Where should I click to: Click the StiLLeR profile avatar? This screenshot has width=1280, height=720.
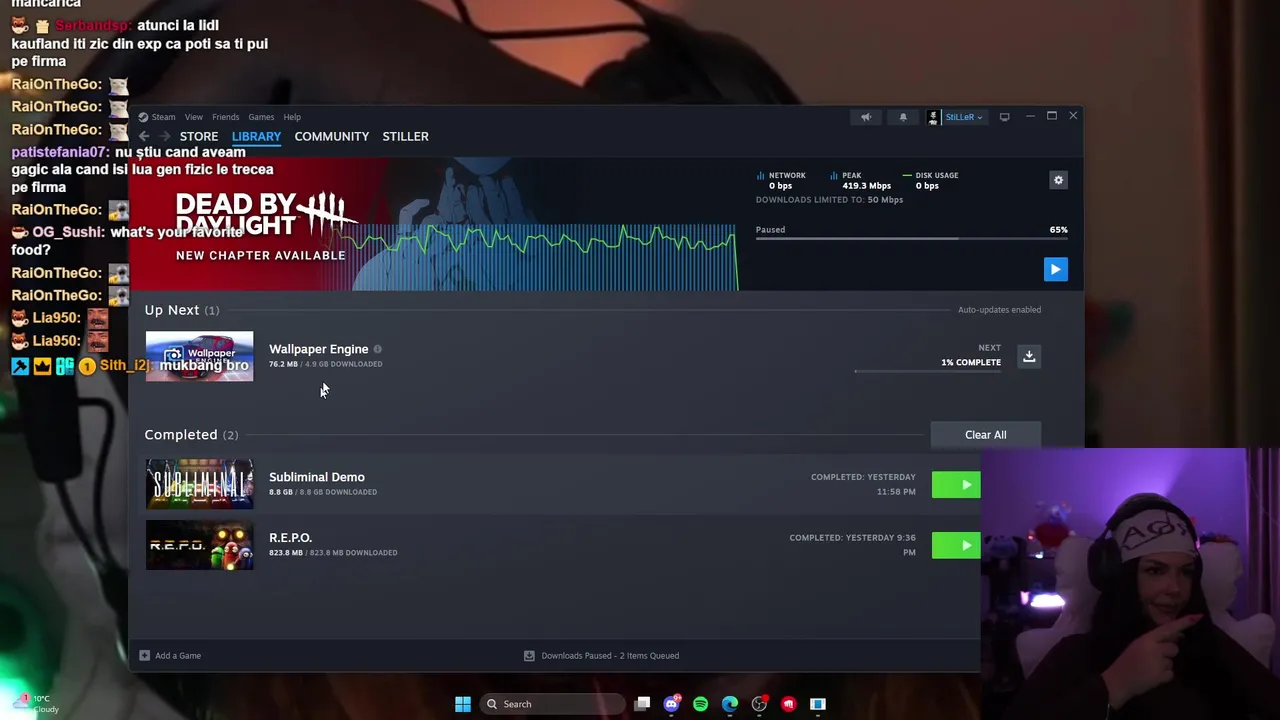[x=933, y=117]
